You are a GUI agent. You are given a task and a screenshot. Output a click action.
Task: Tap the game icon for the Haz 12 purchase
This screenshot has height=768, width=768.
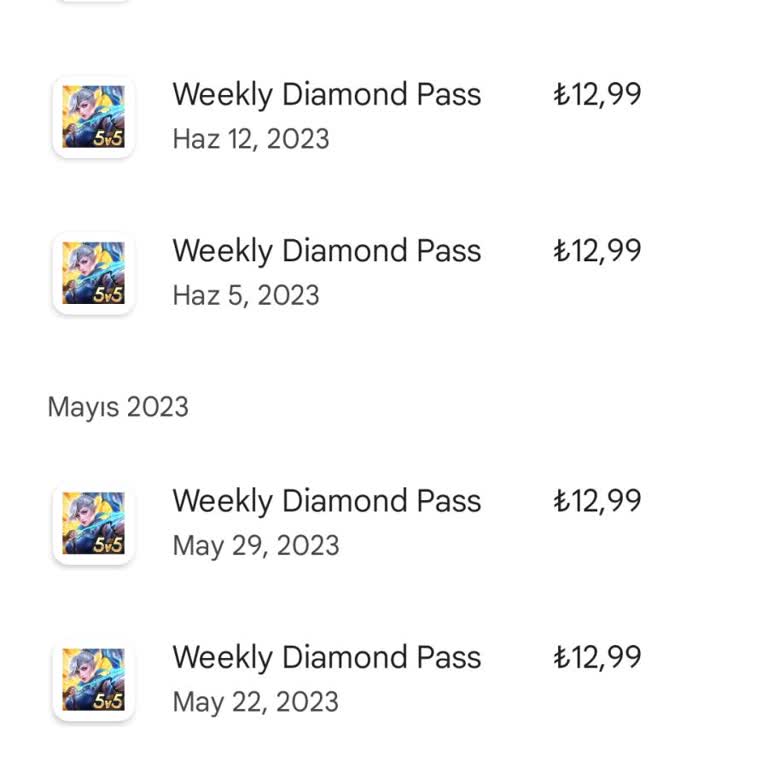coord(93,117)
